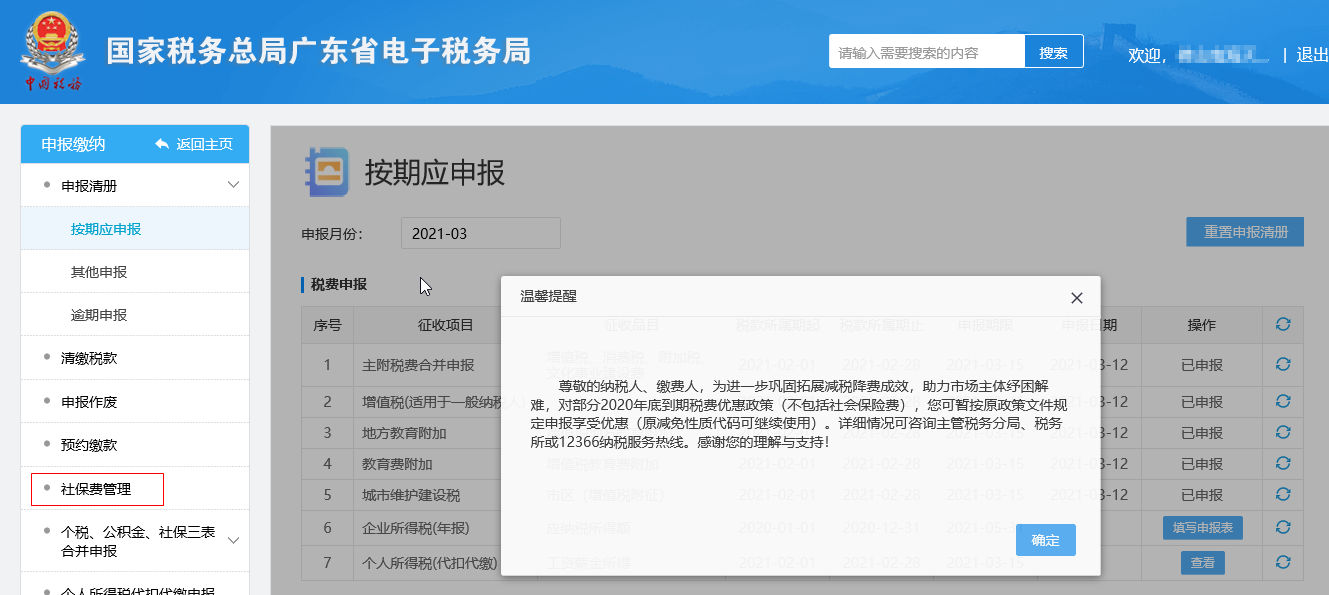Collapse the 申报清册 menu section
Screen dimensions: 1329x595
(x=233, y=185)
